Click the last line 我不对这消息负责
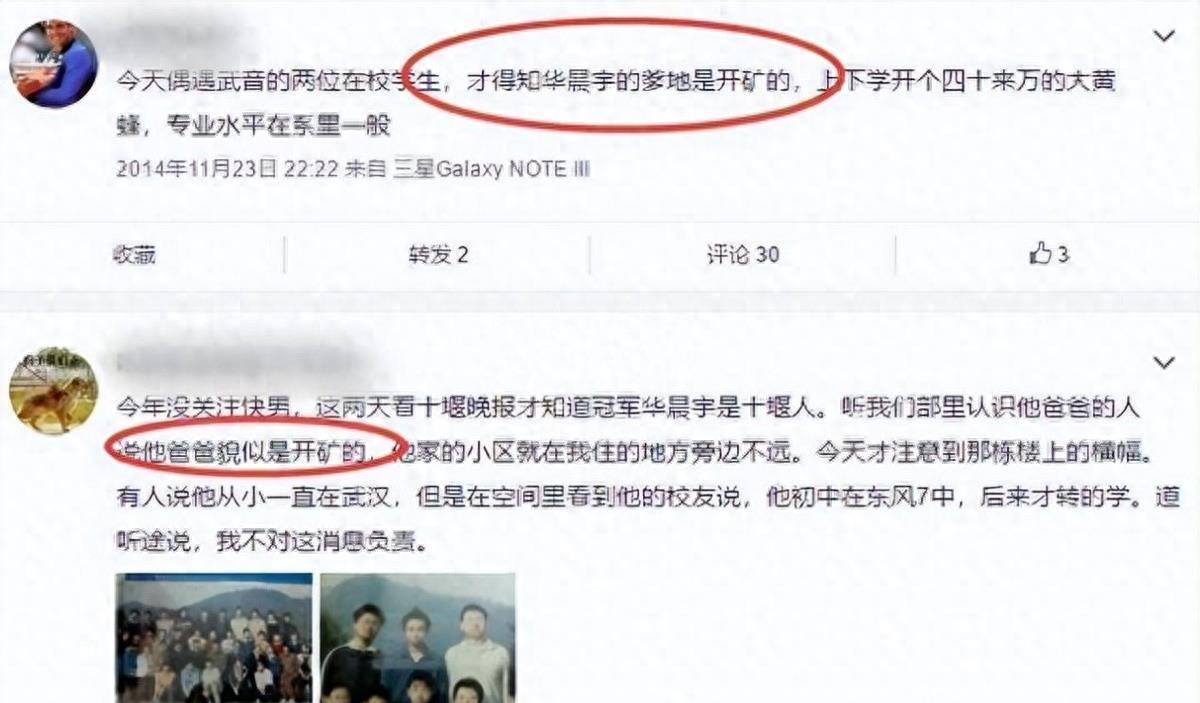This screenshot has width=1200, height=703. tap(342, 543)
